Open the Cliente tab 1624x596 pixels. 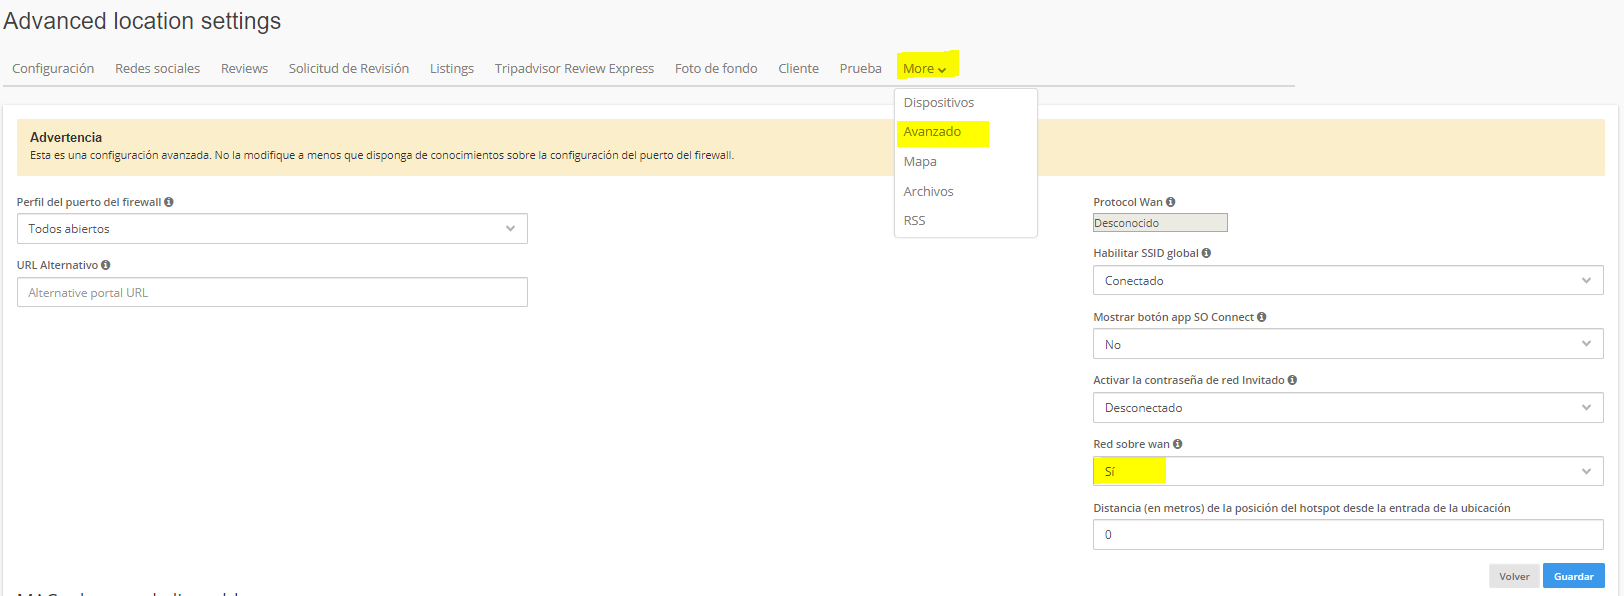coord(798,68)
